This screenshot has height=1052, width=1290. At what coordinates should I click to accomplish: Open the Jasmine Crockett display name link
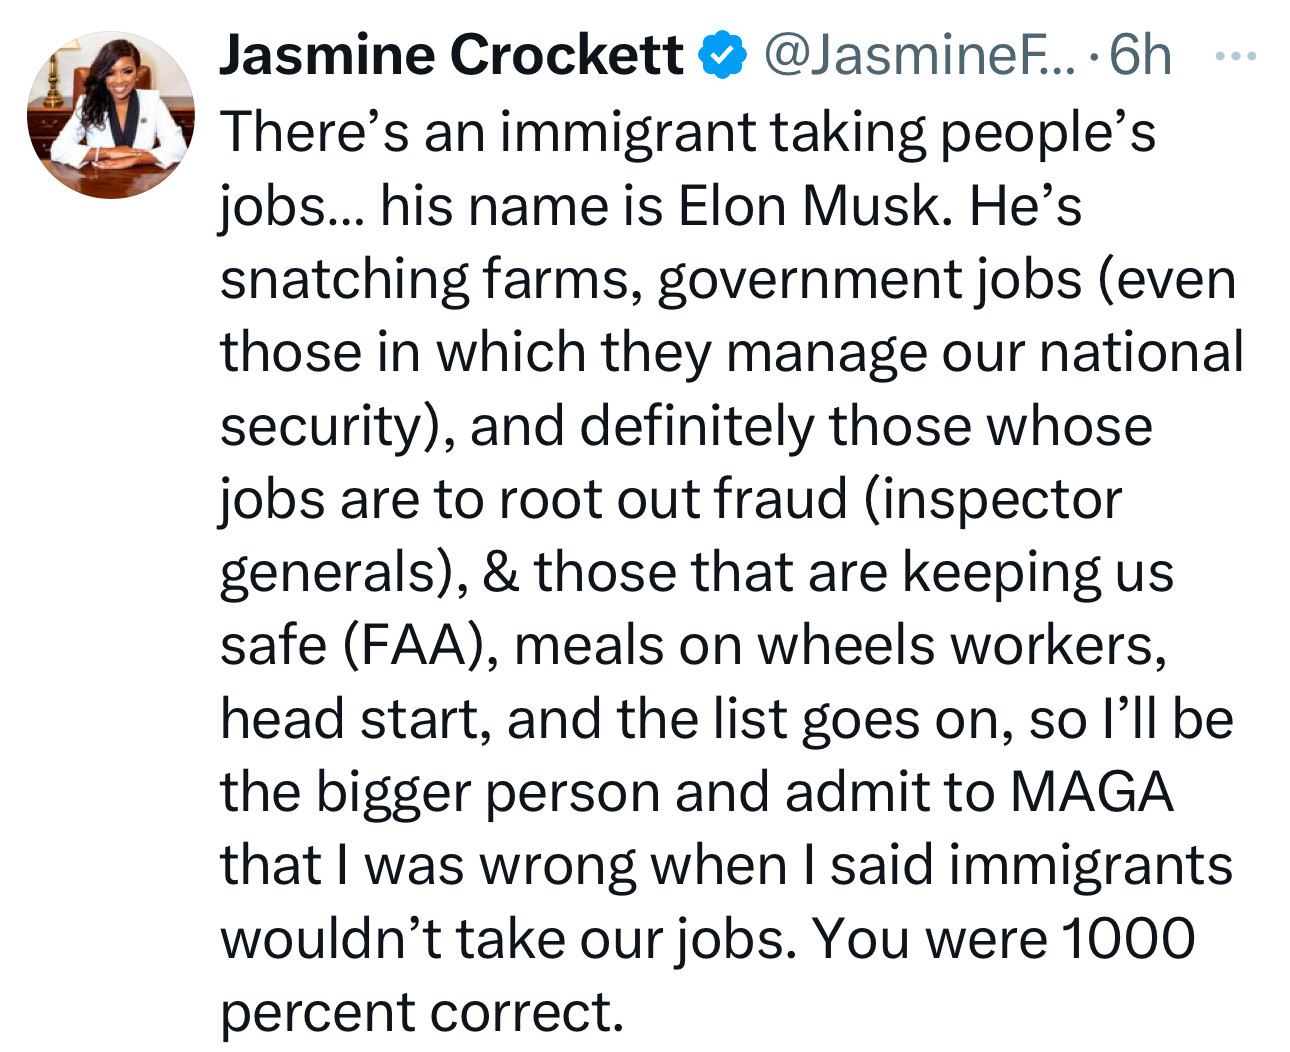[x=451, y=55]
